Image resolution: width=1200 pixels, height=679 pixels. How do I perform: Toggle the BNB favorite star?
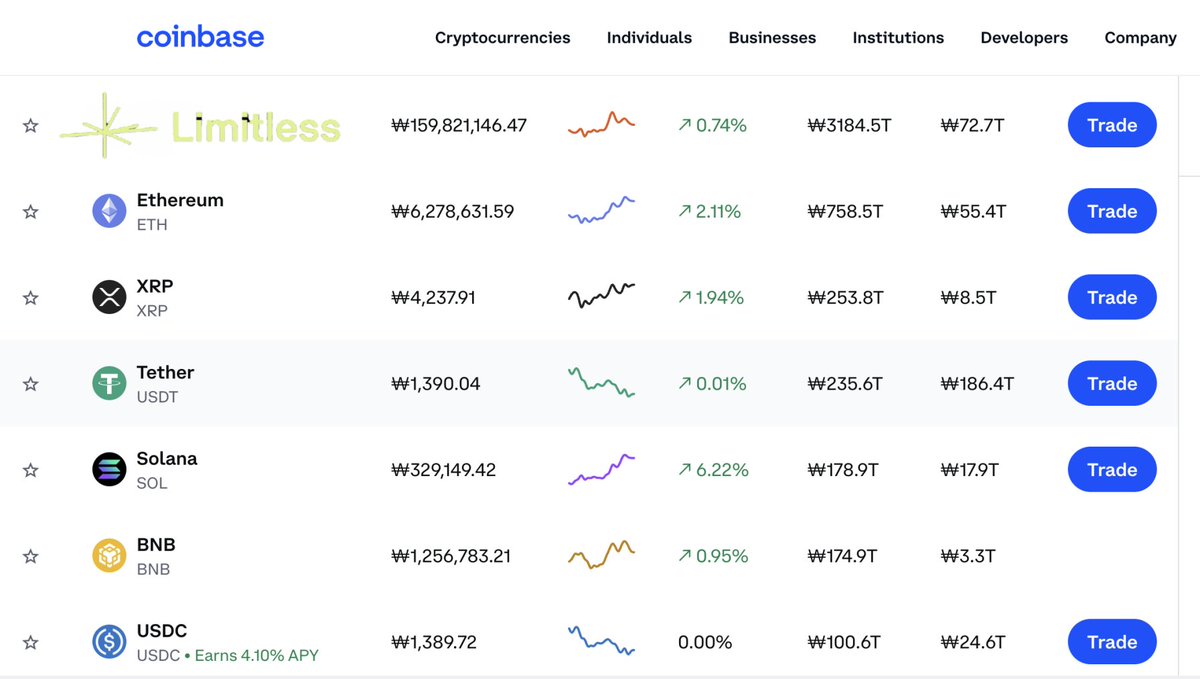tap(31, 555)
